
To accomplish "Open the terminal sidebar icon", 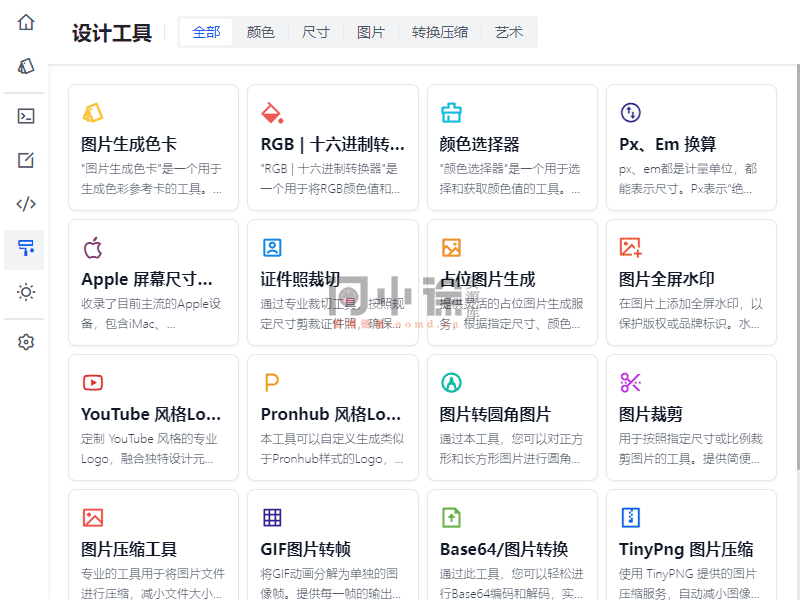I will (26, 116).
